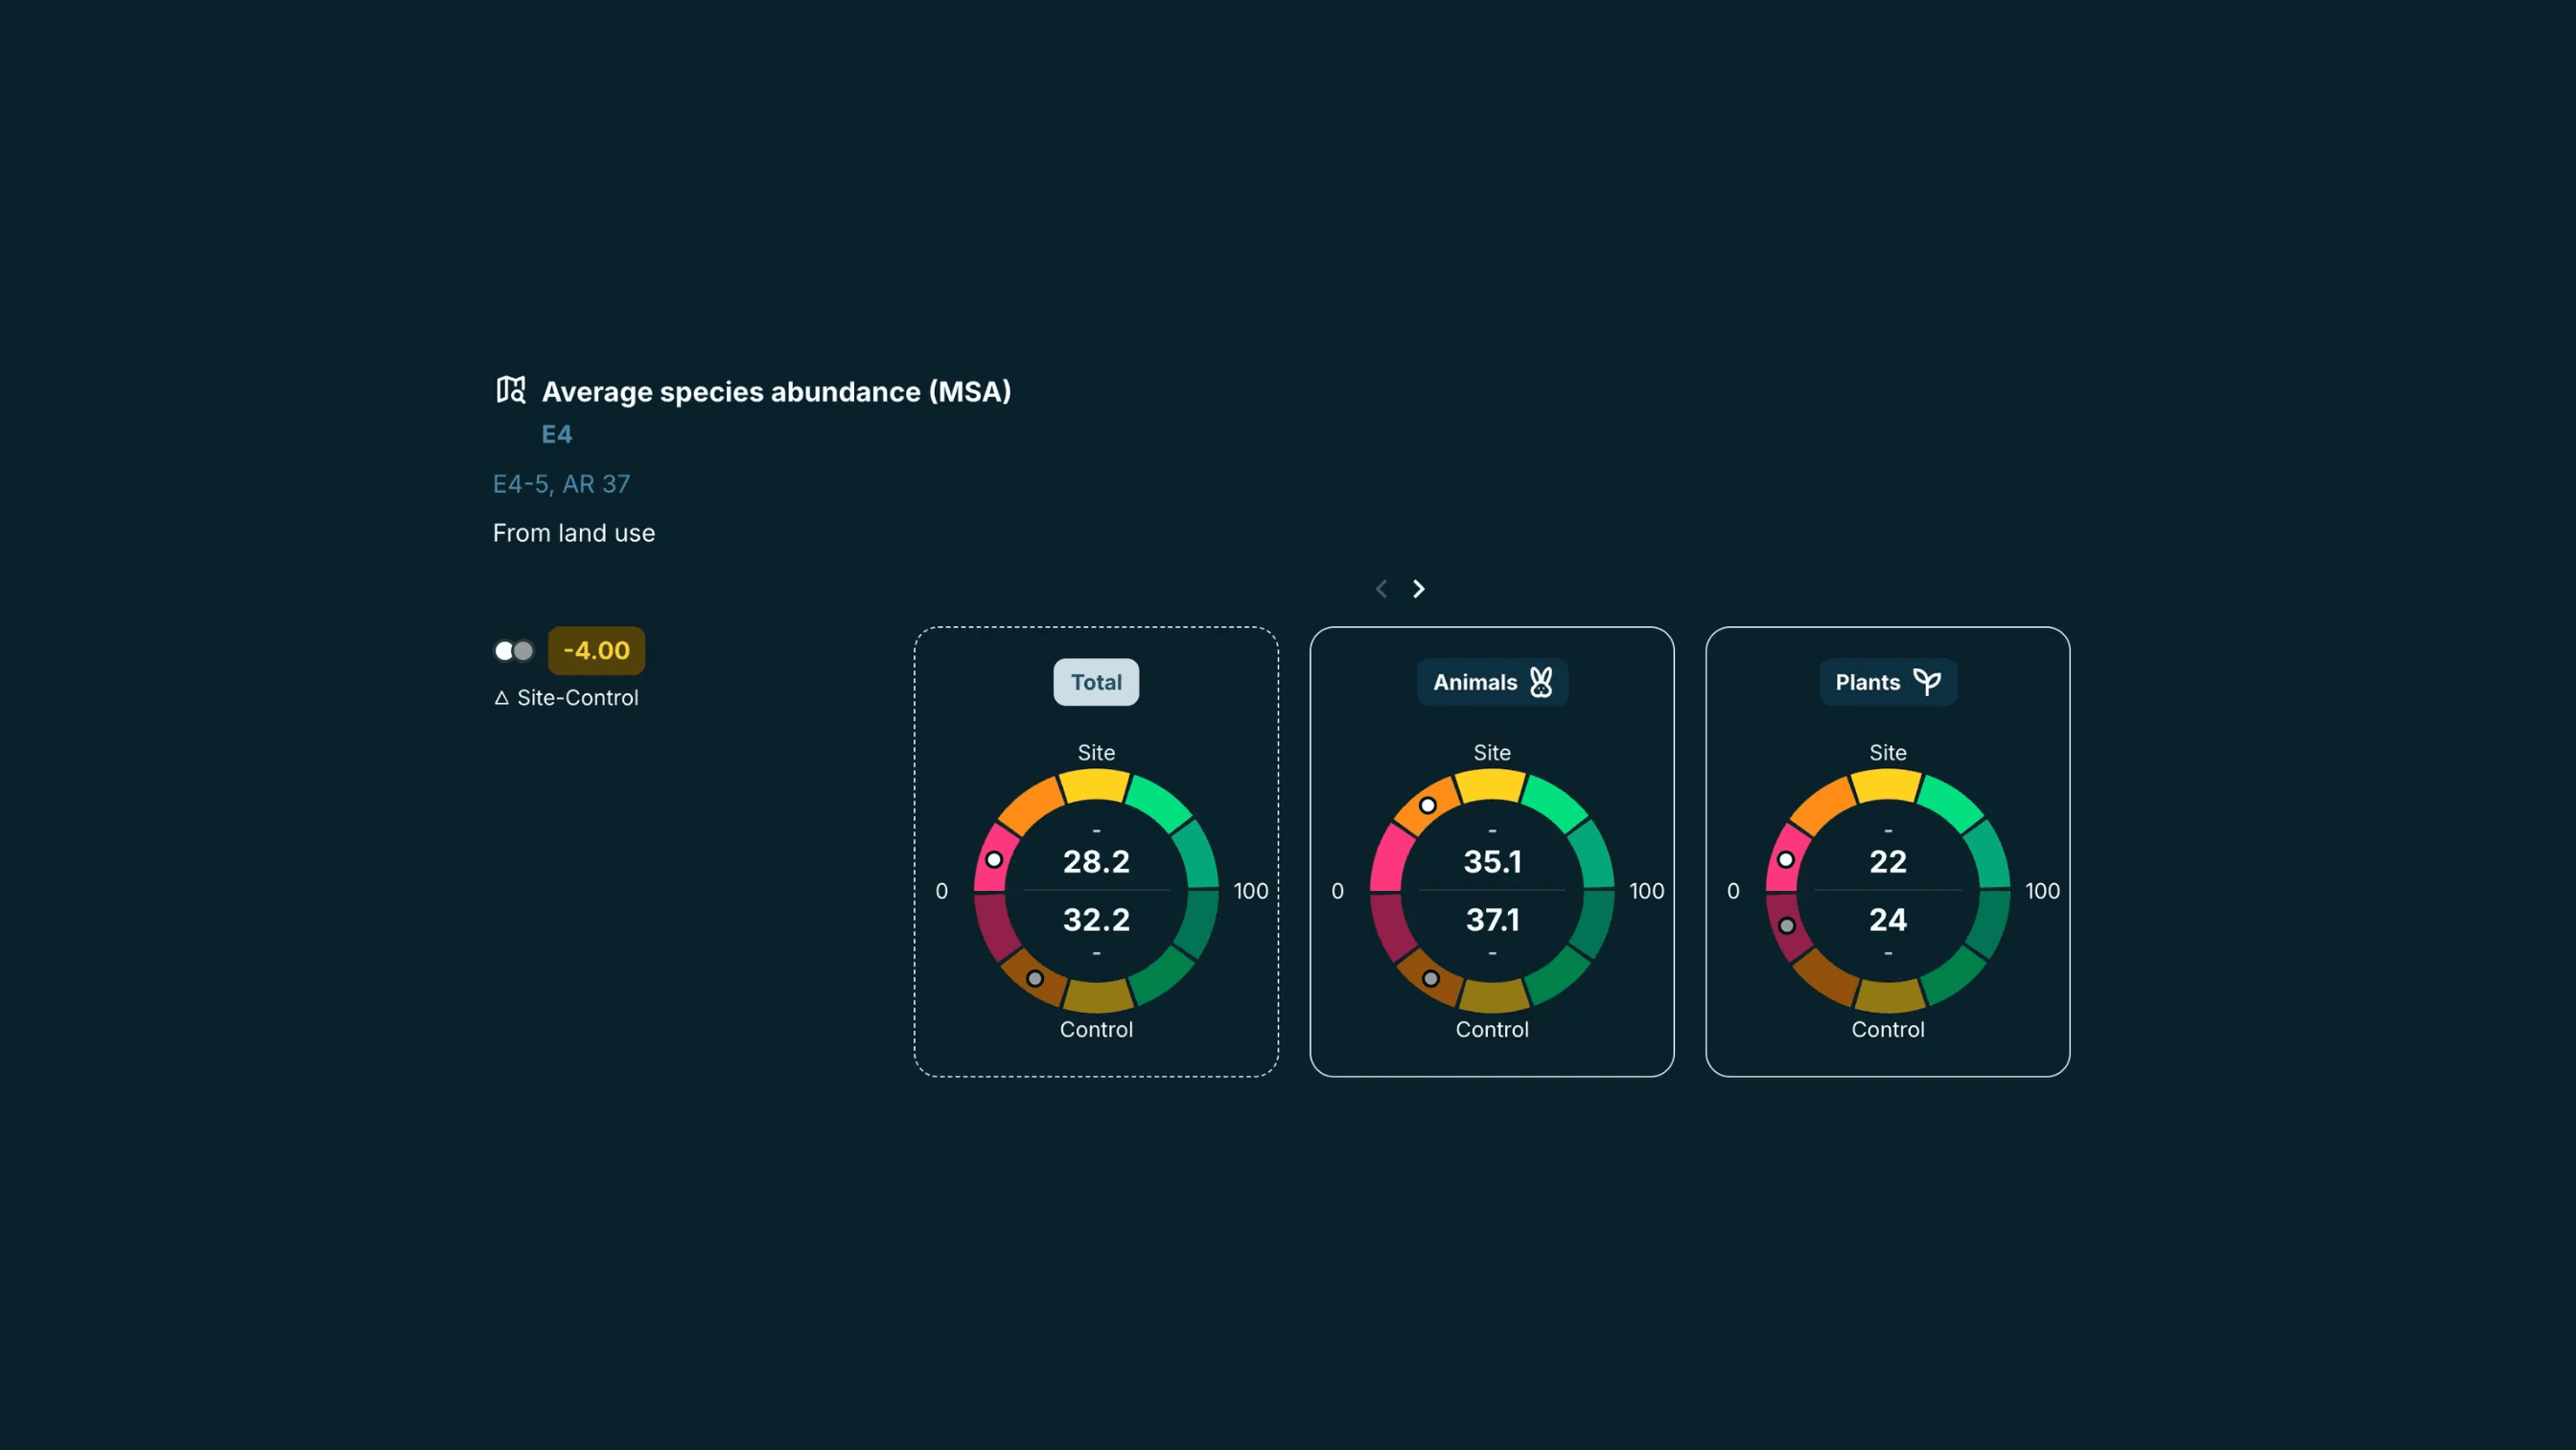Click the From land use text
Image resolution: width=2576 pixels, height=1450 pixels.
(x=574, y=533)
